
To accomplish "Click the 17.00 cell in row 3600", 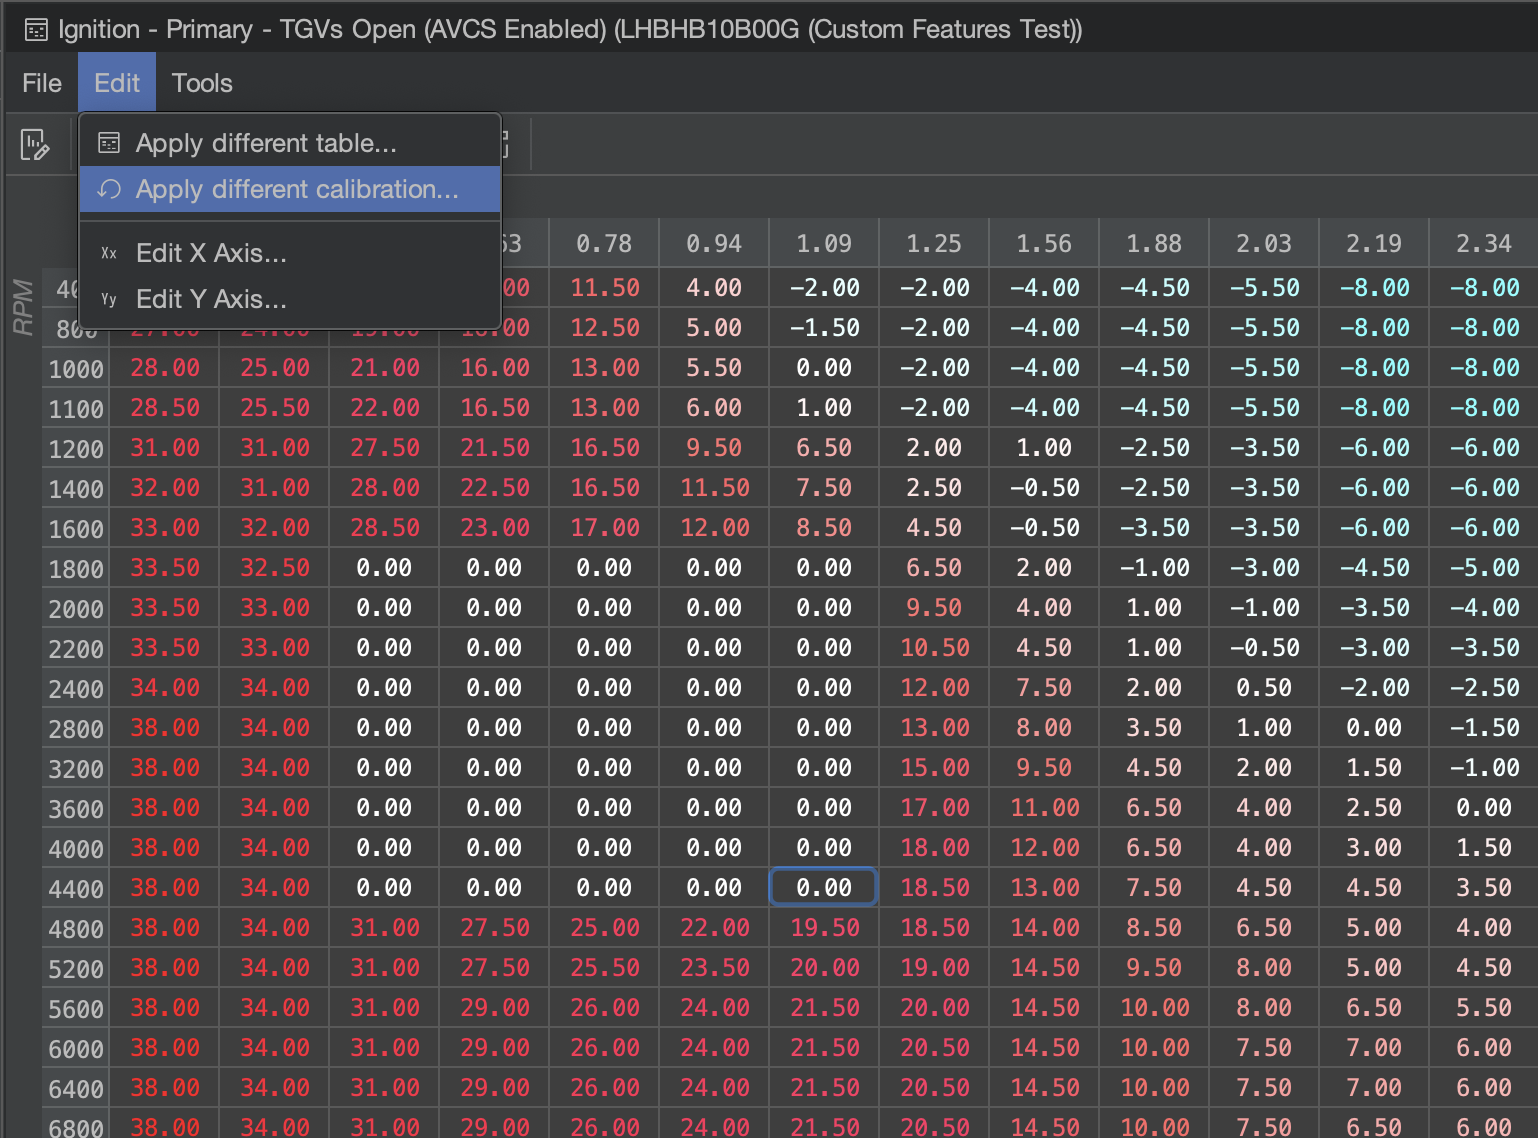I will point(934,807).
